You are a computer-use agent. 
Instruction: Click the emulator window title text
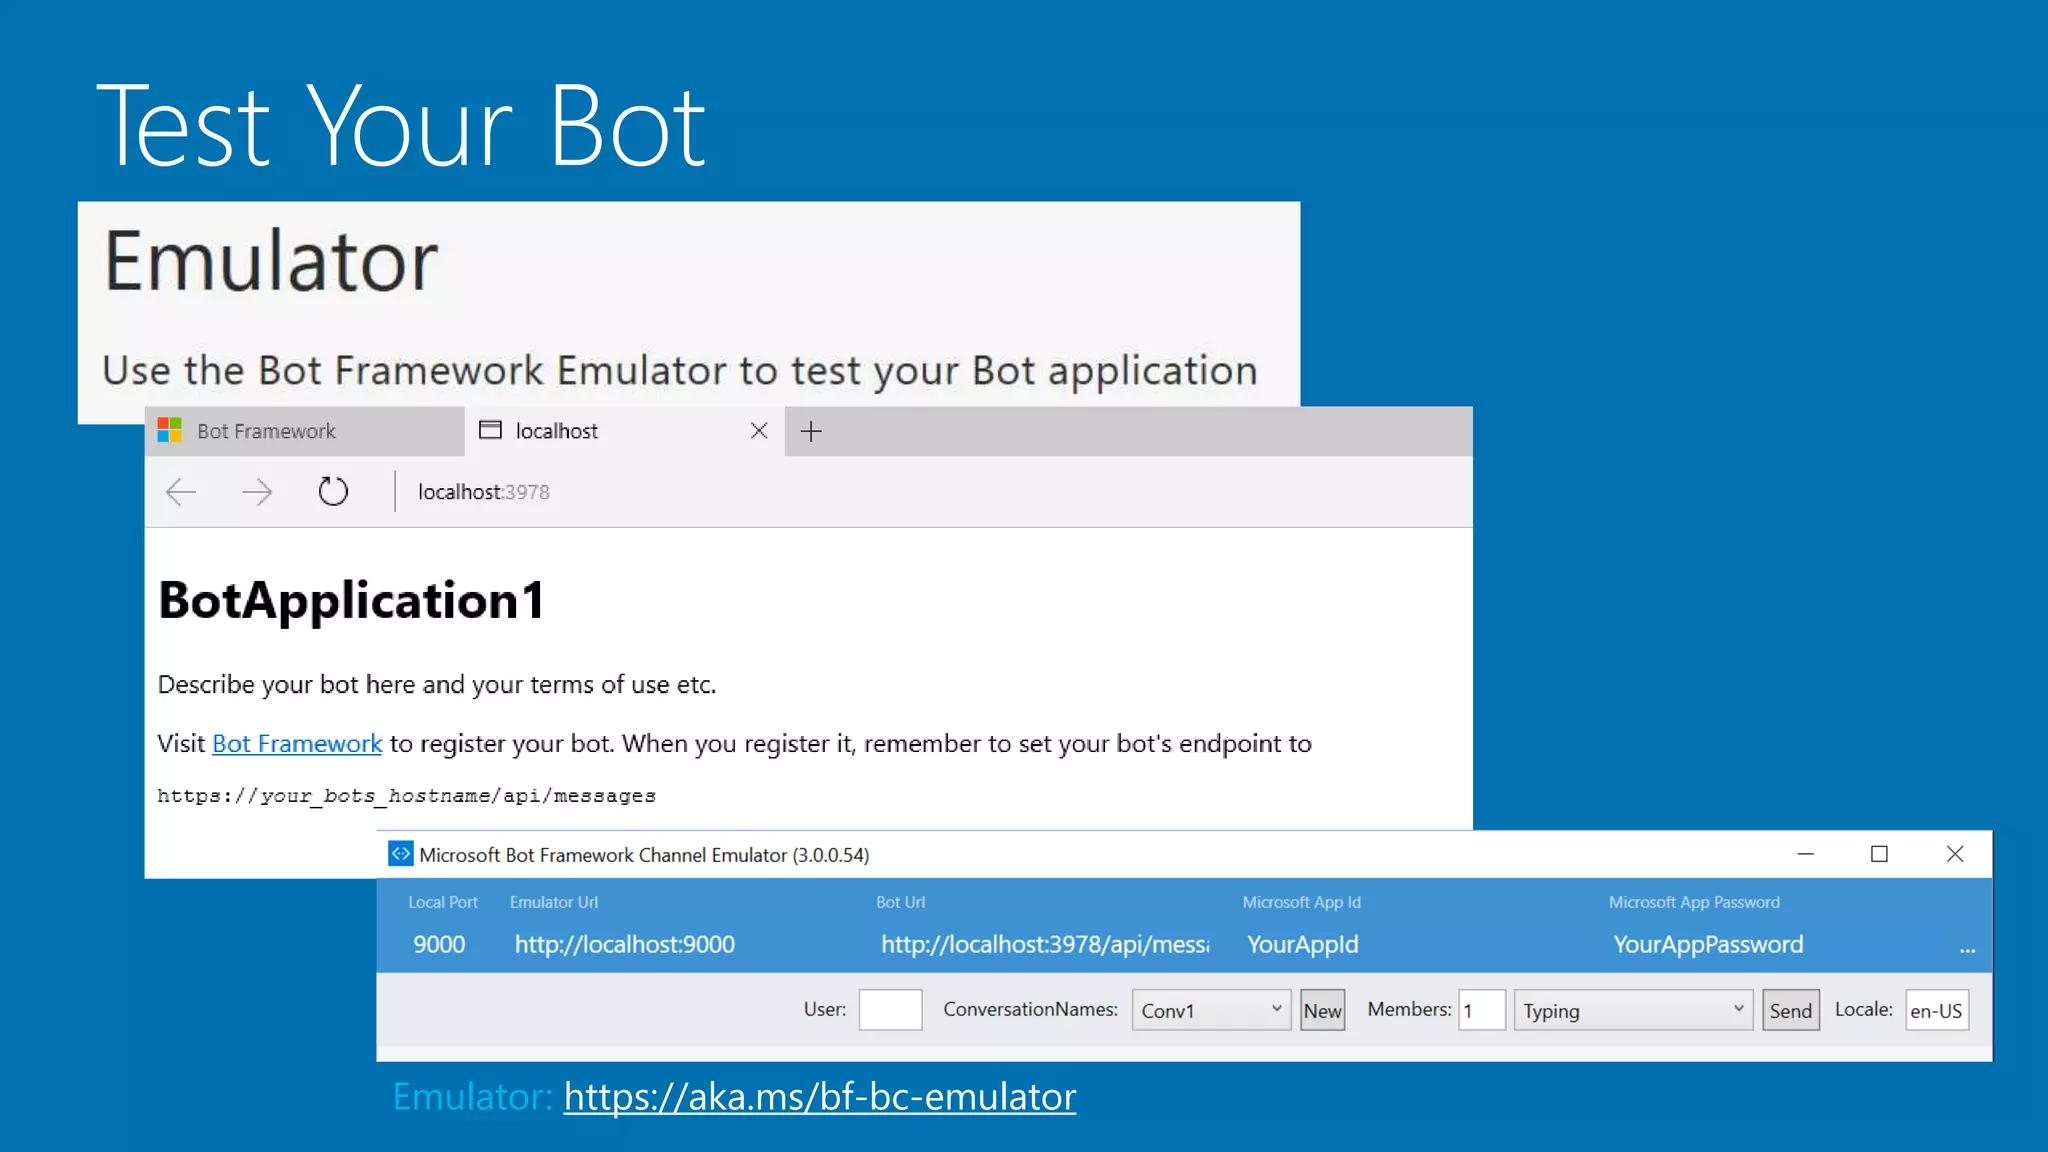coord(644,855)
